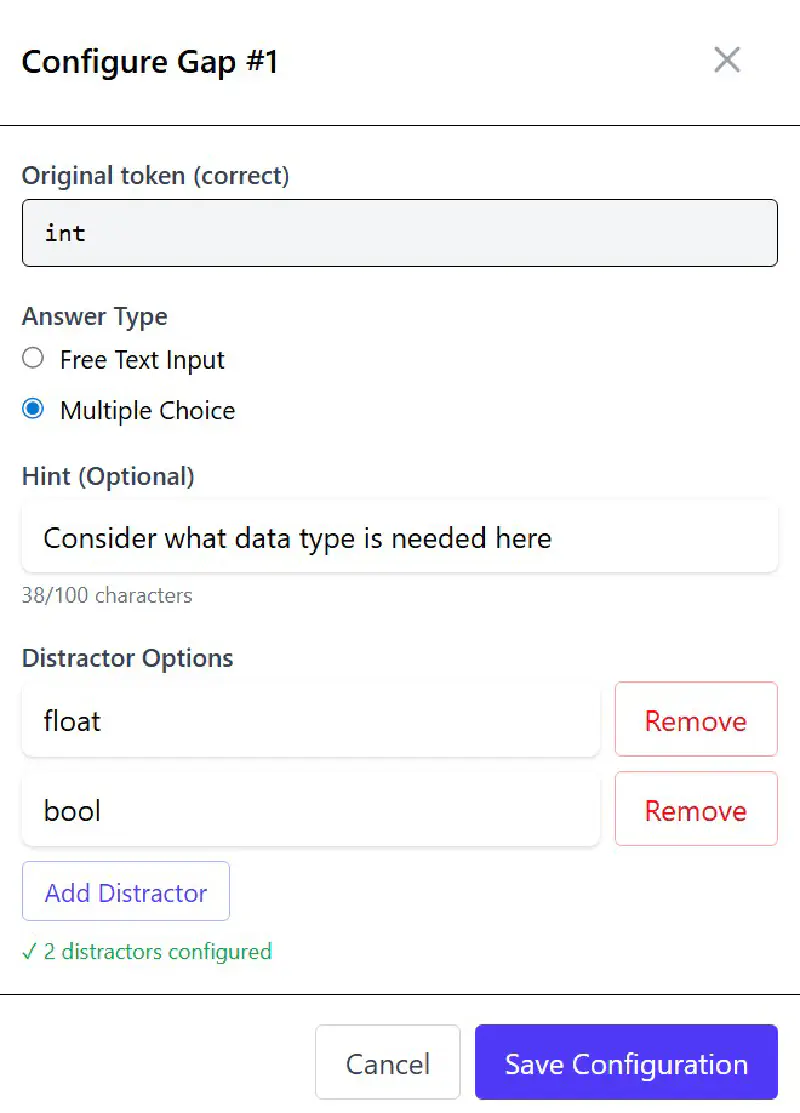The width and height of the screenshot is (800, 1113).
Task: Click Add Distractor to add a new option
Action: (x=125, y=891)
